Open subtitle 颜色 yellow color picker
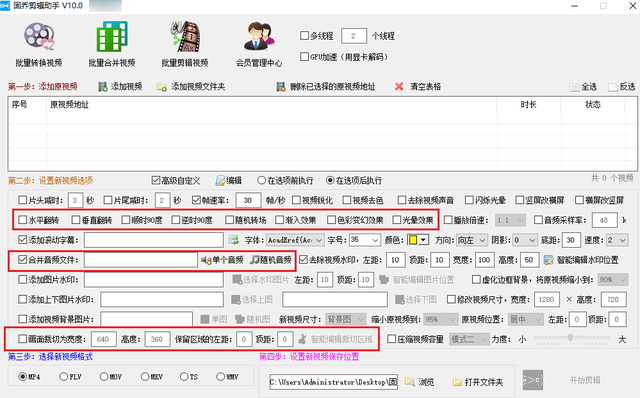 418,240
